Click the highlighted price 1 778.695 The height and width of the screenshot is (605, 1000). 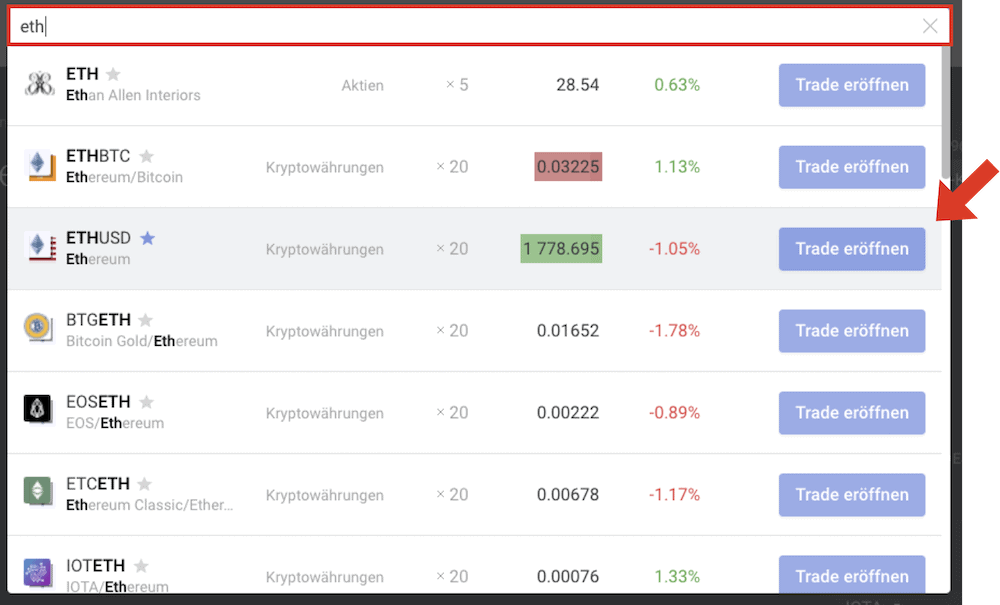561,249
